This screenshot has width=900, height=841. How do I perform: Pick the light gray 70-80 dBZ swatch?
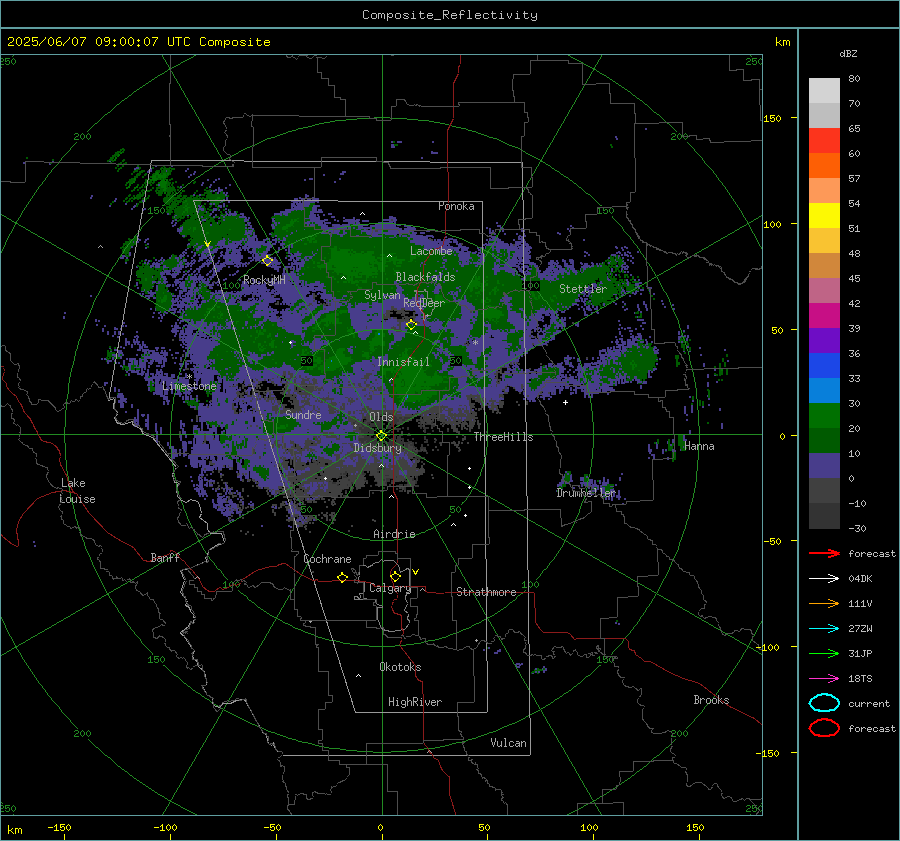[824, 91]
